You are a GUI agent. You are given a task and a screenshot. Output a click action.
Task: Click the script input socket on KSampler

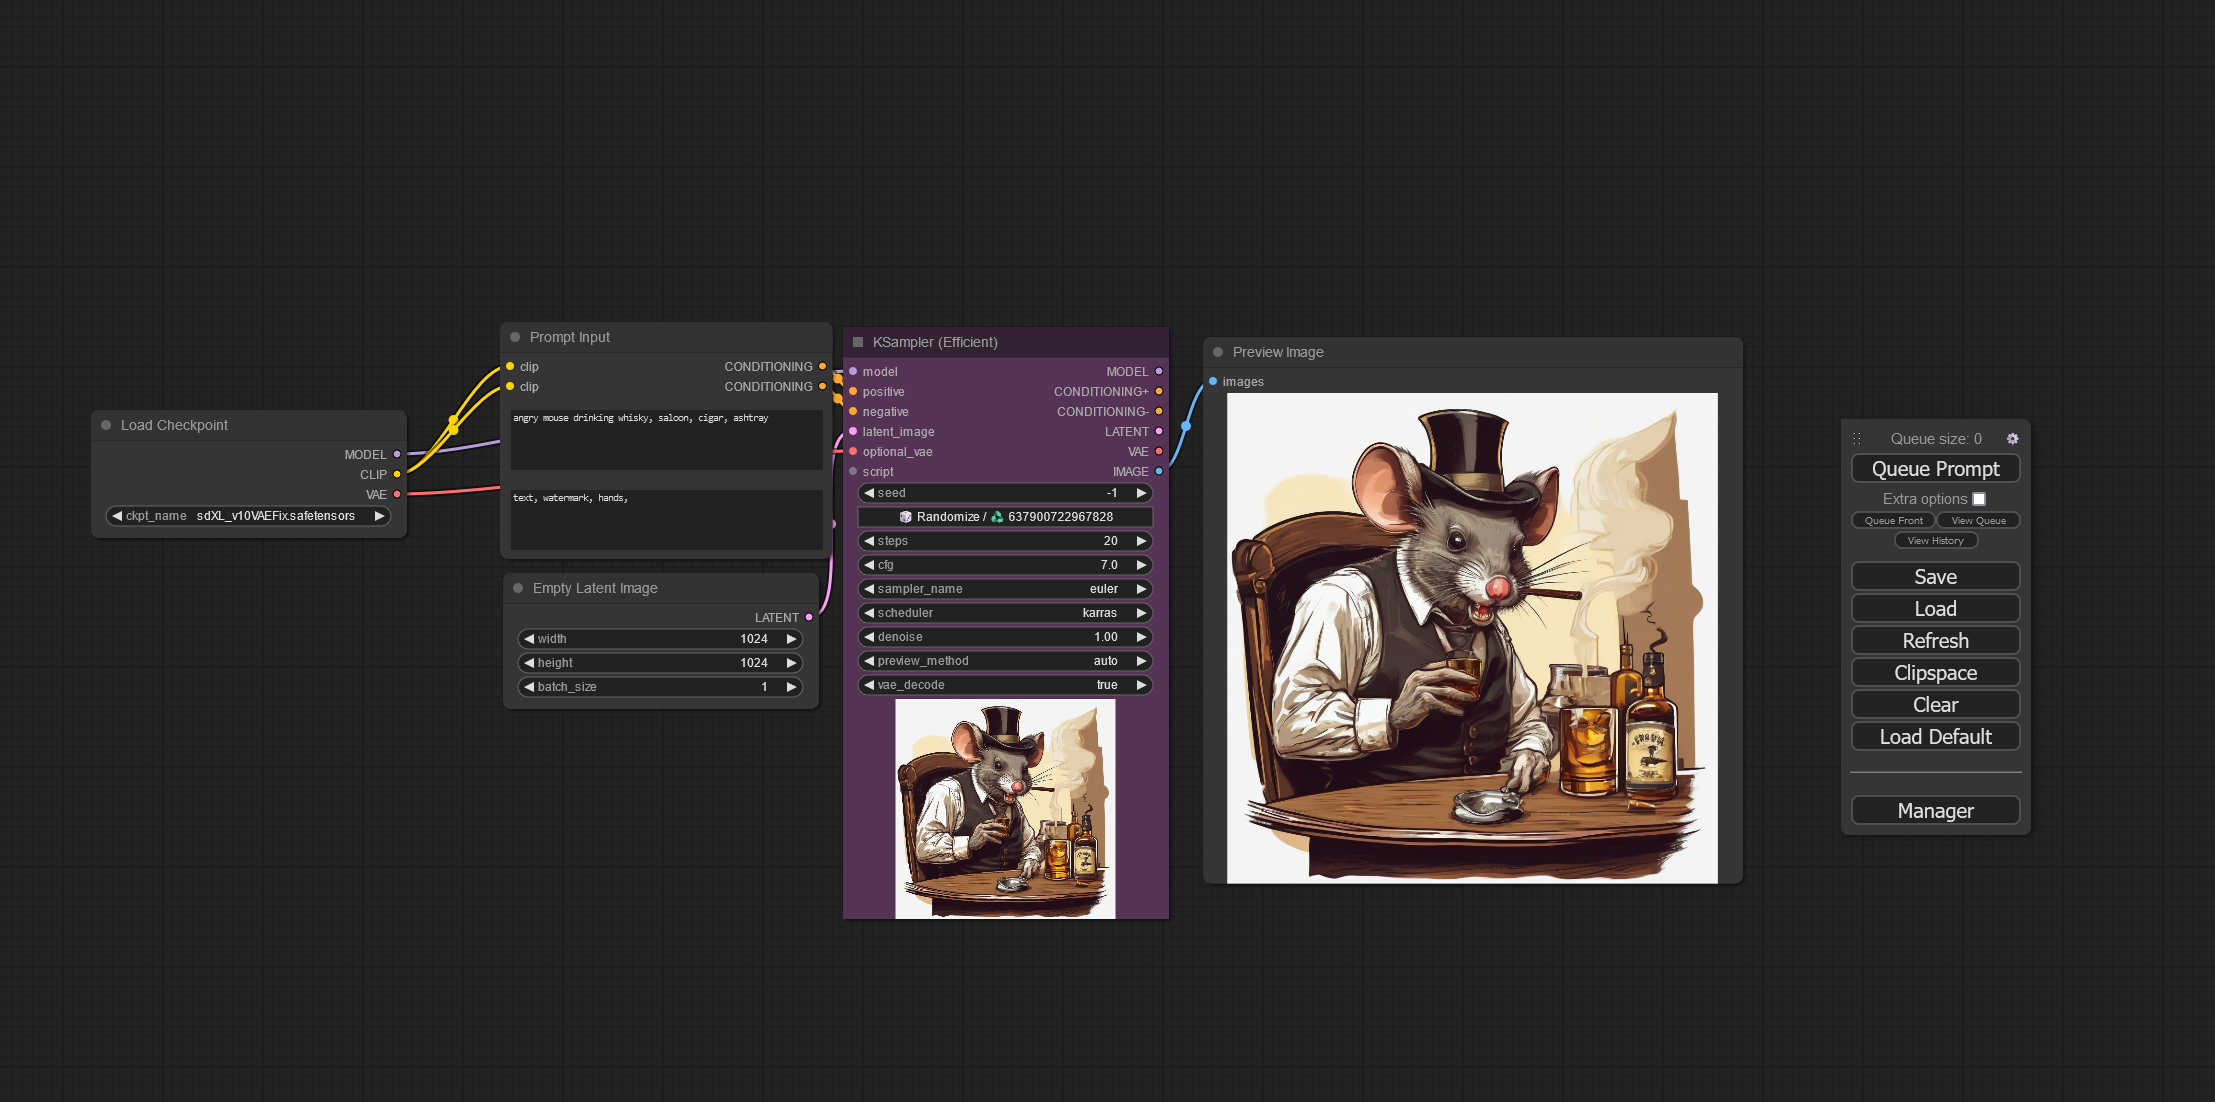click(x=853, y=471)
